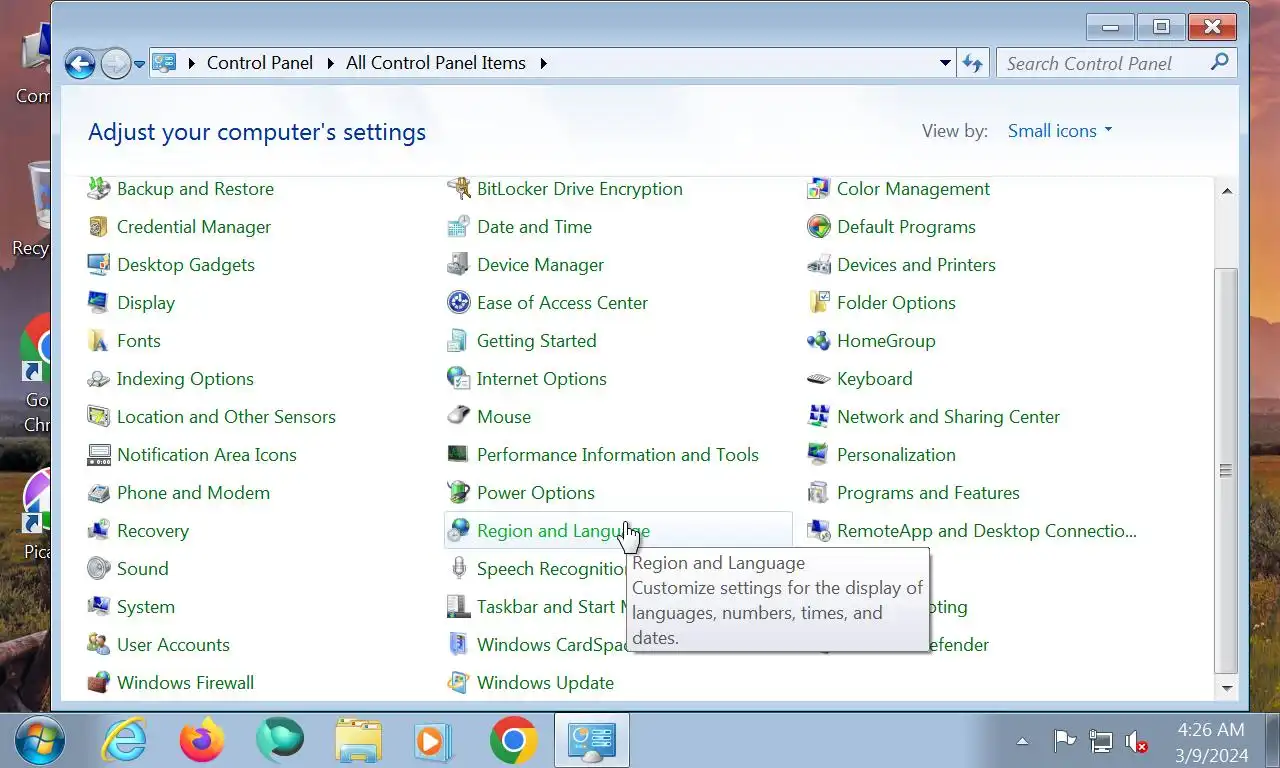Open the Network and Sharing Center icon
Image resolution: width=1280 pixels, height=768 pixels.
[x=818, y=416]
